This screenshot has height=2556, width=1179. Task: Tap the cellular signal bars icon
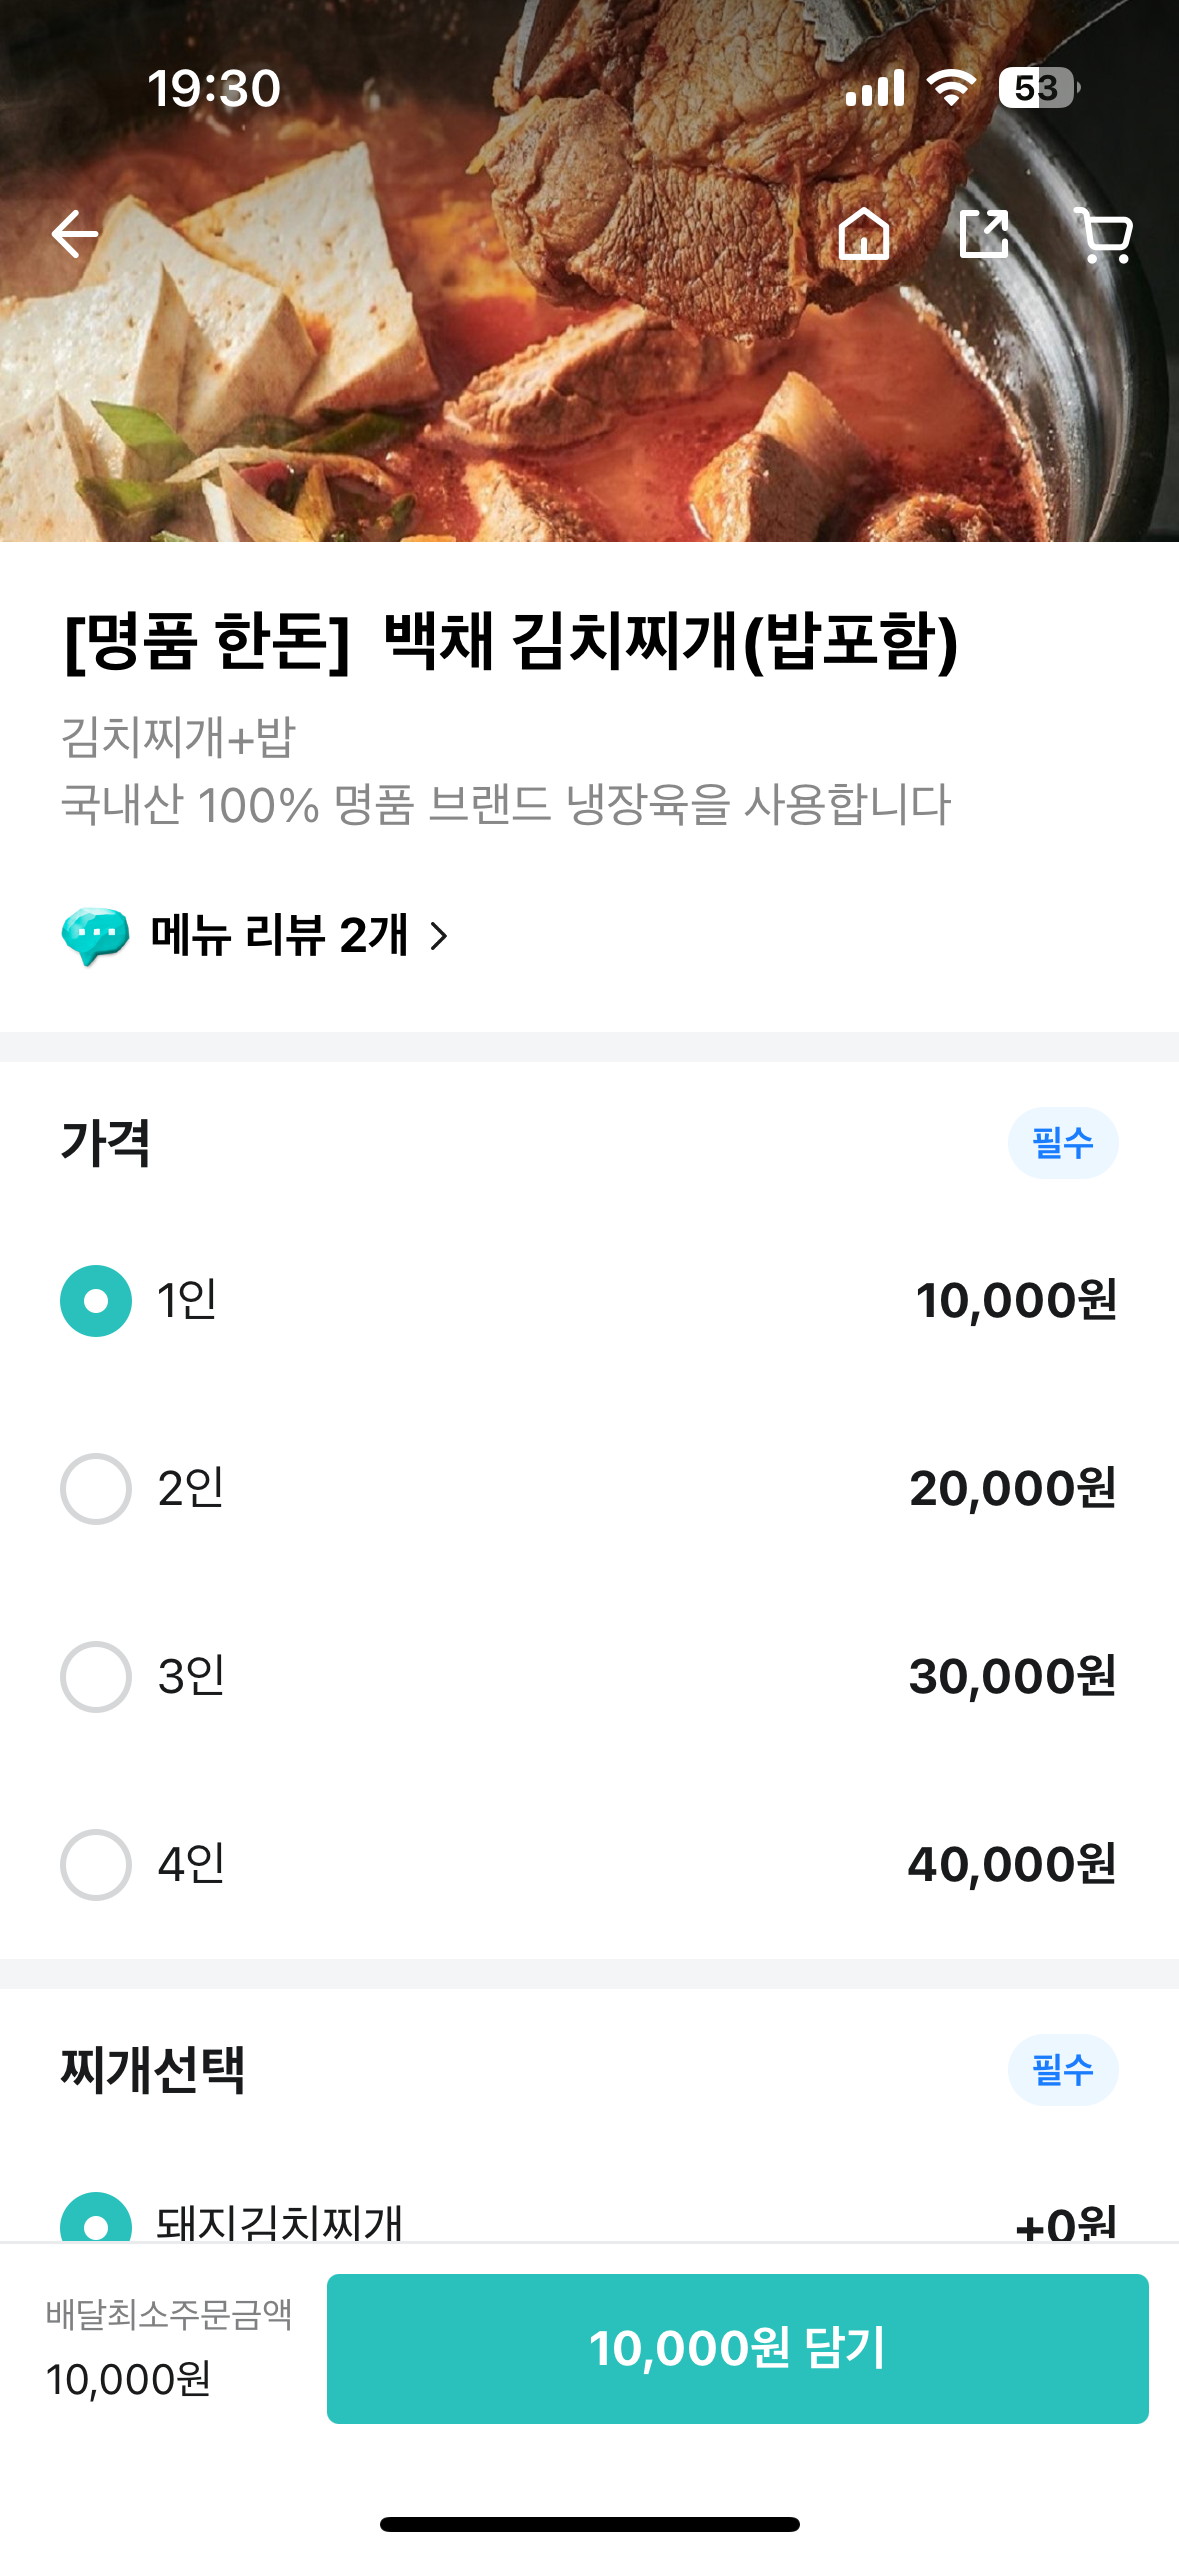coord(875,88)
